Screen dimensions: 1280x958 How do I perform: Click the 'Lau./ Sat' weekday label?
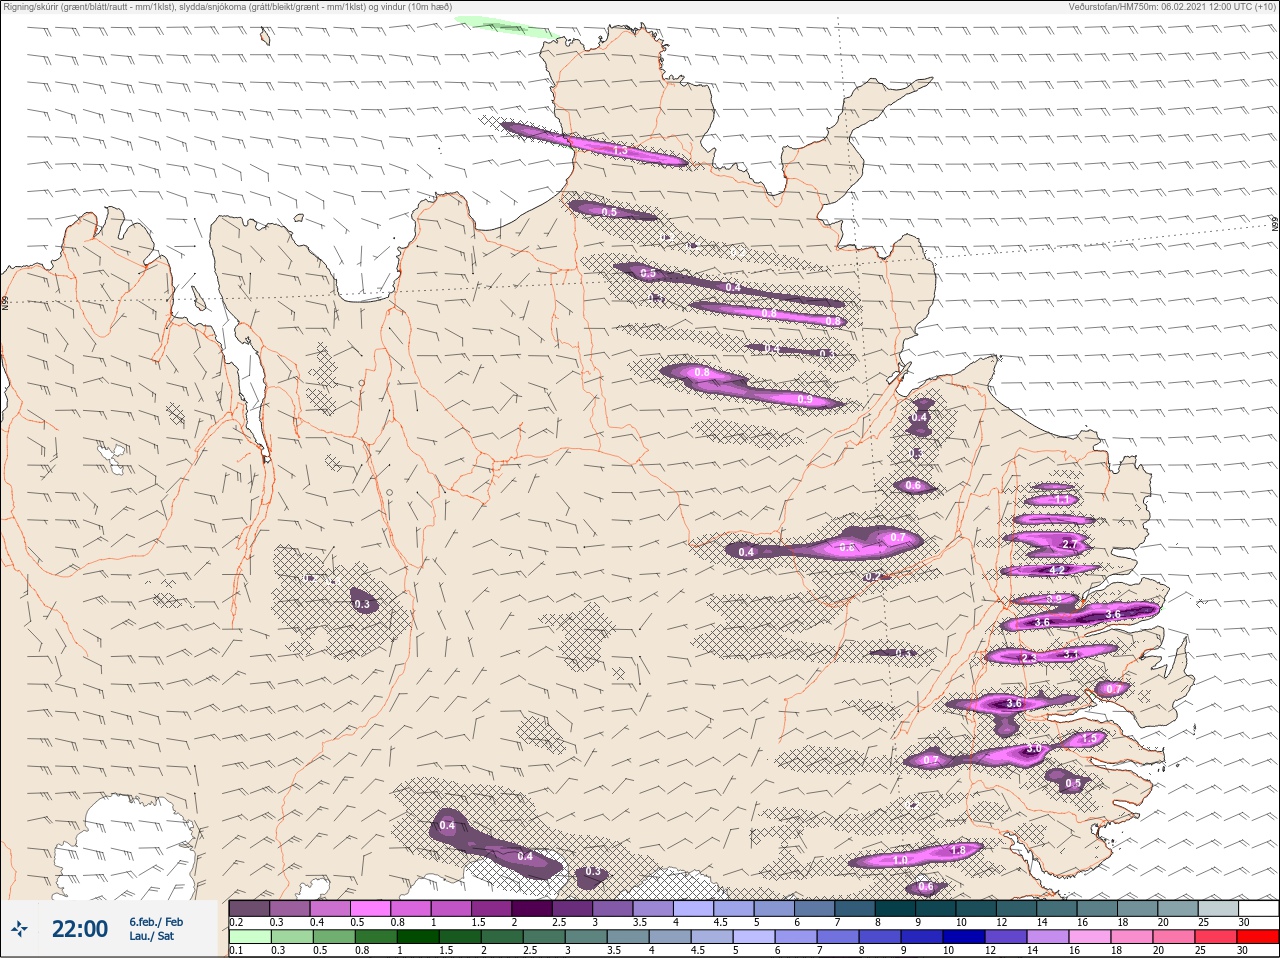(x=151, y=936)
